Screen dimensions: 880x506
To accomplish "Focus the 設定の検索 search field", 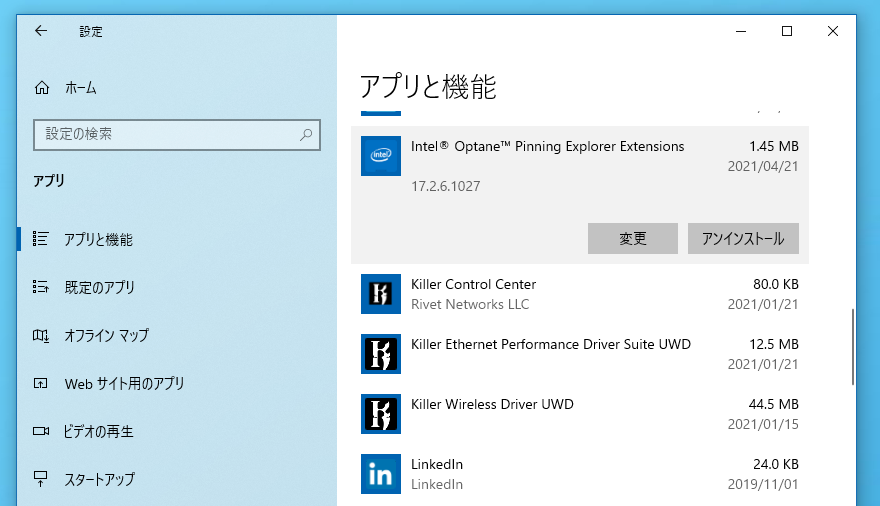I will (177, 135).
